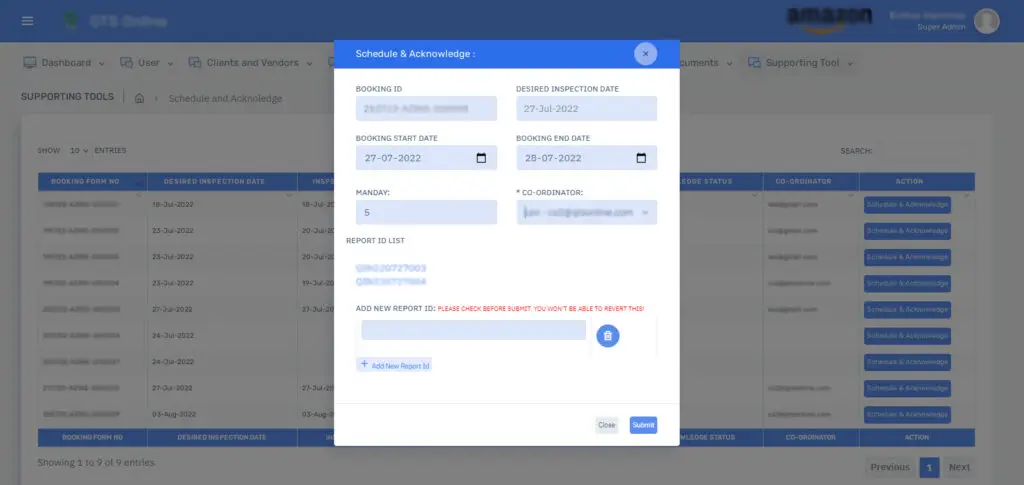The height and width of the screenshot is (485, 1024).
Task: Expand the Co-ordinator dropdown
Action: pos(586,212)
